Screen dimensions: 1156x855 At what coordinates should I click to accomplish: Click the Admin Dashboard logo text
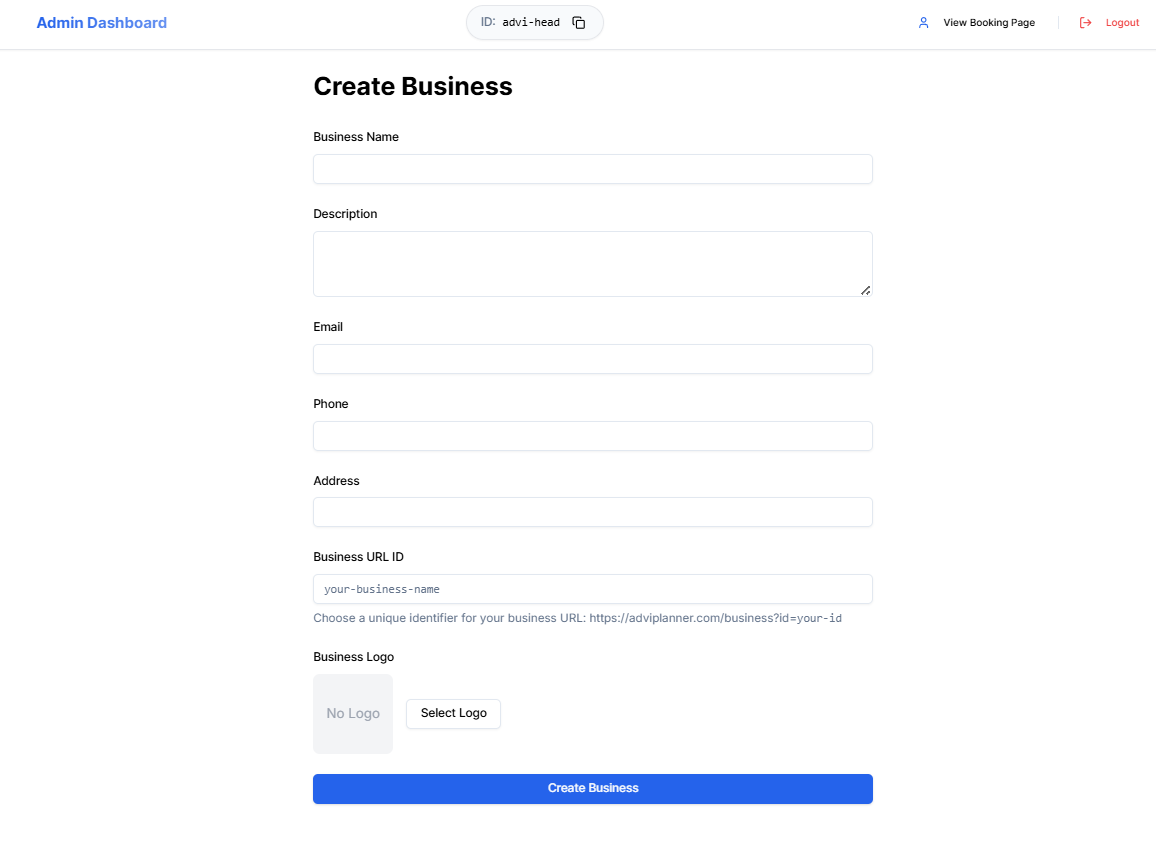tap(101, 22)
